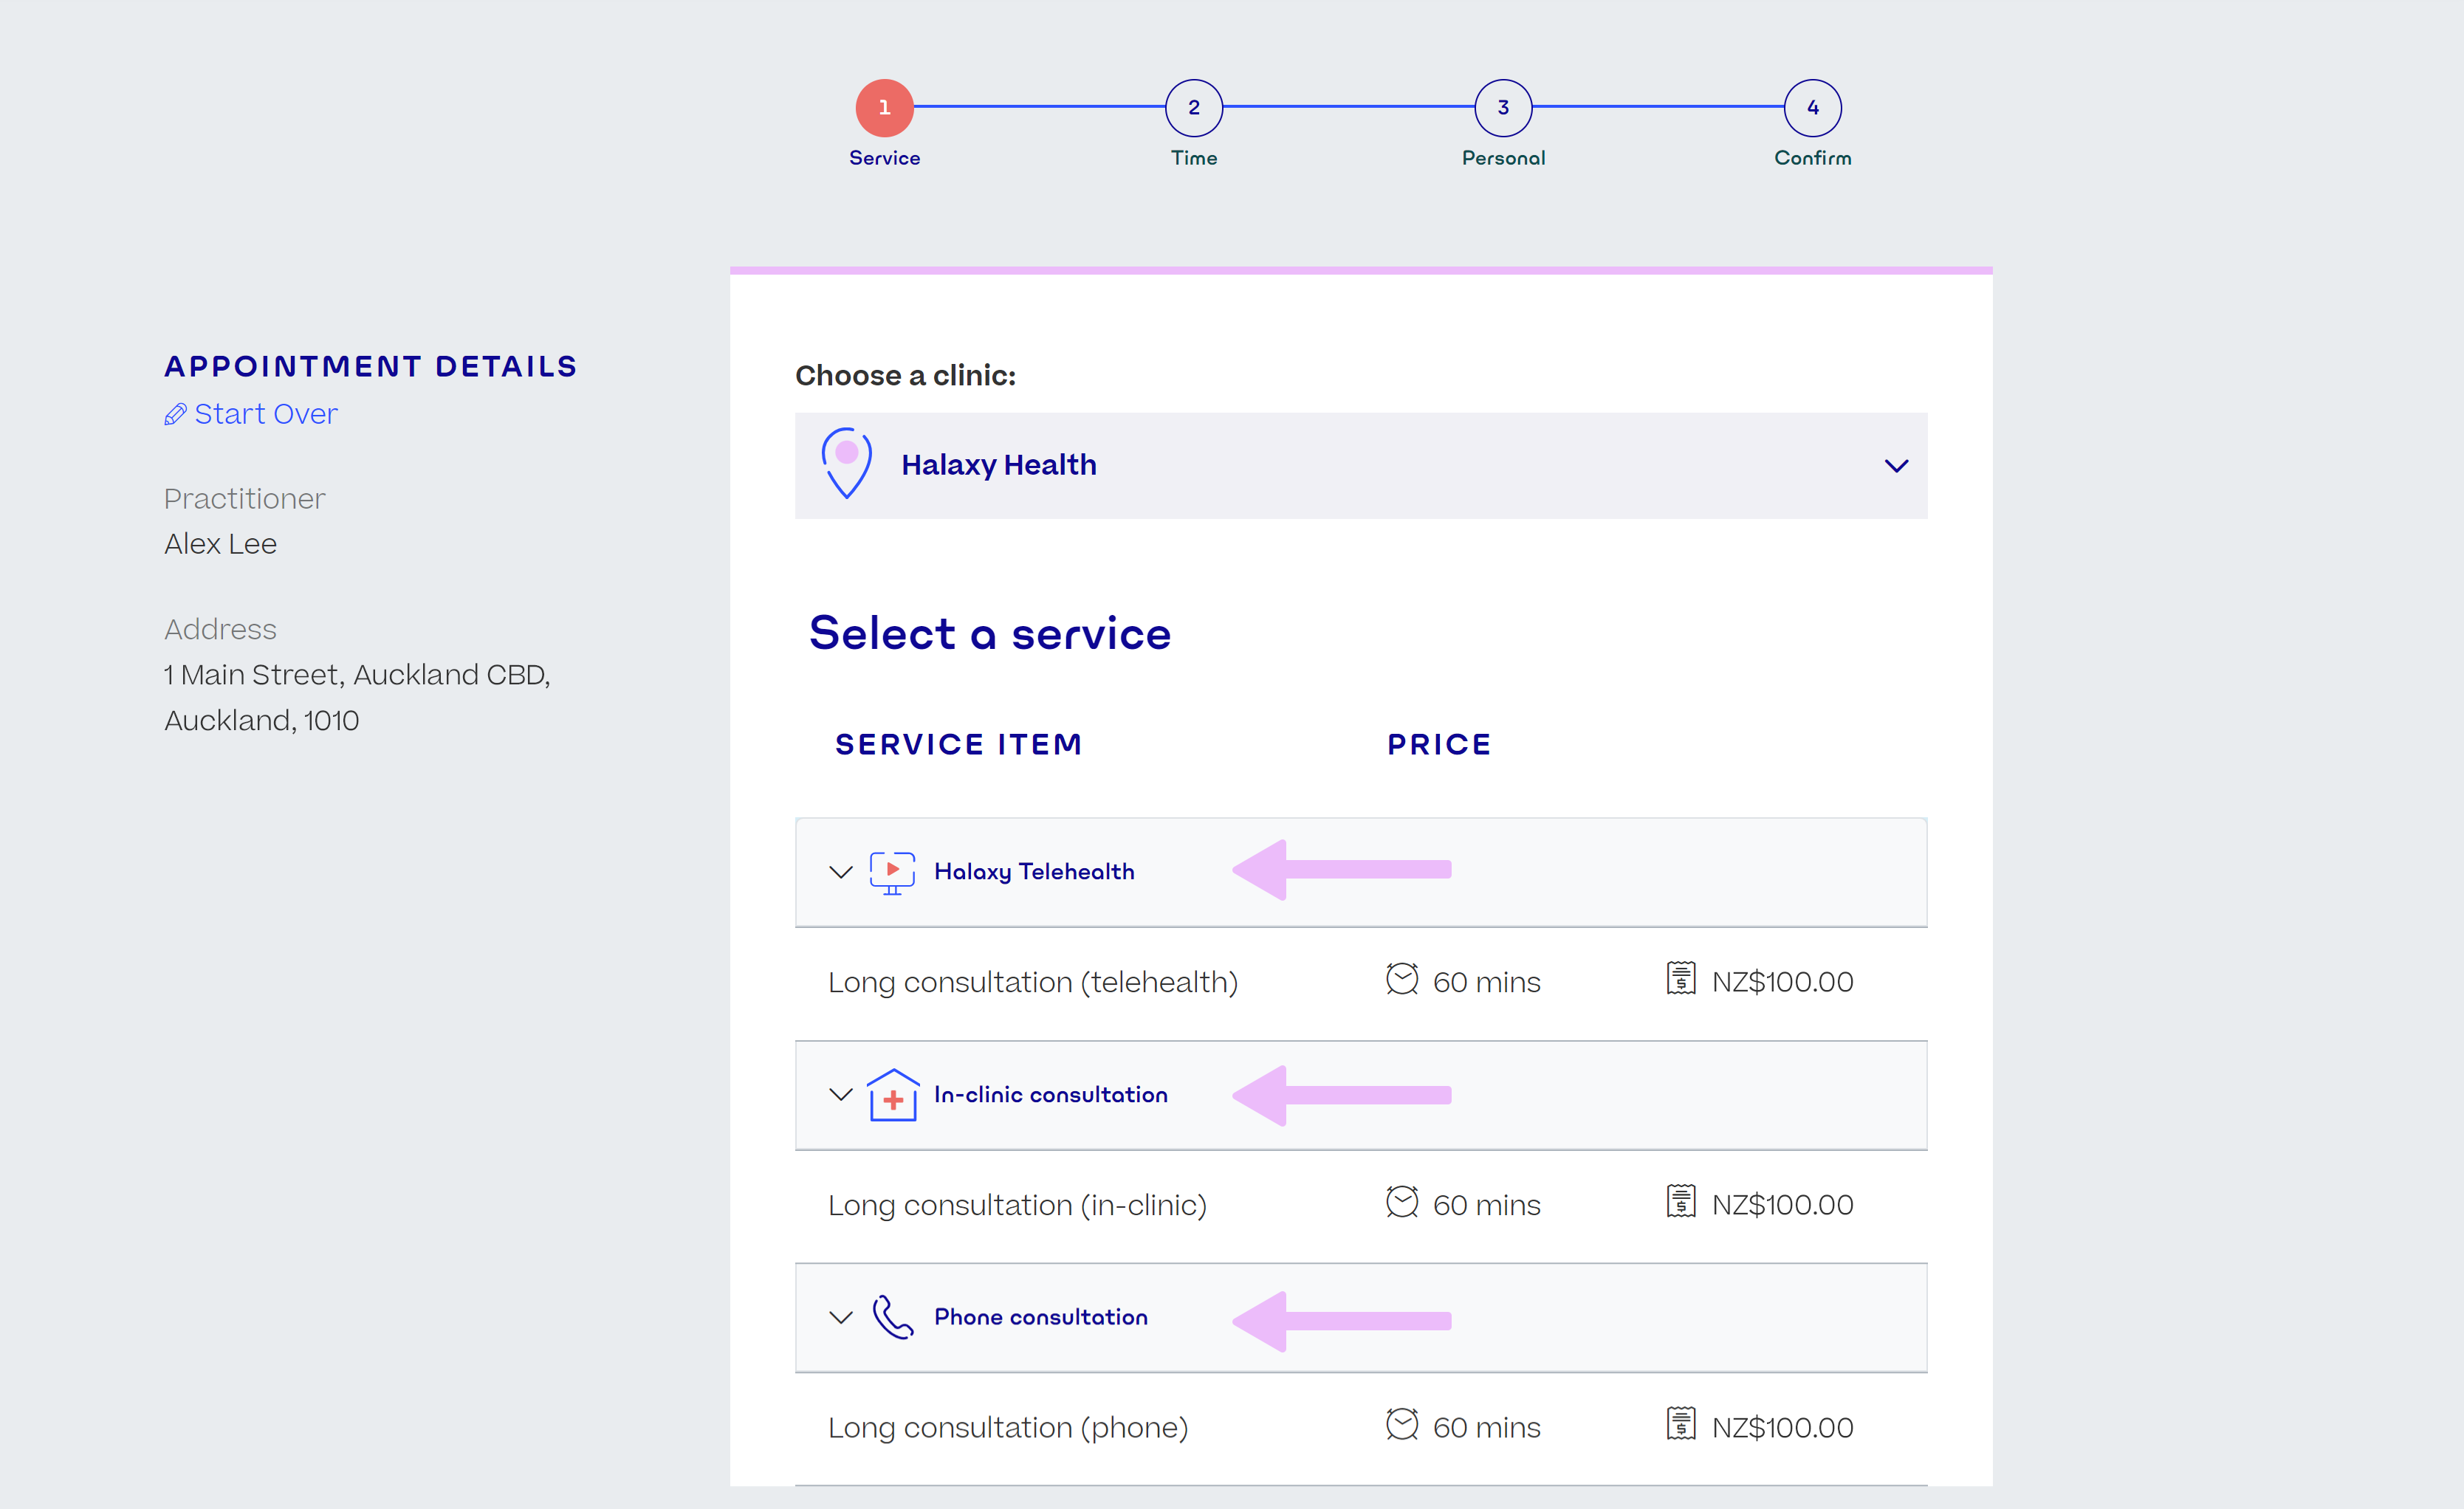Choose Long consultation (in-clinic) service

[1017, 1205]
